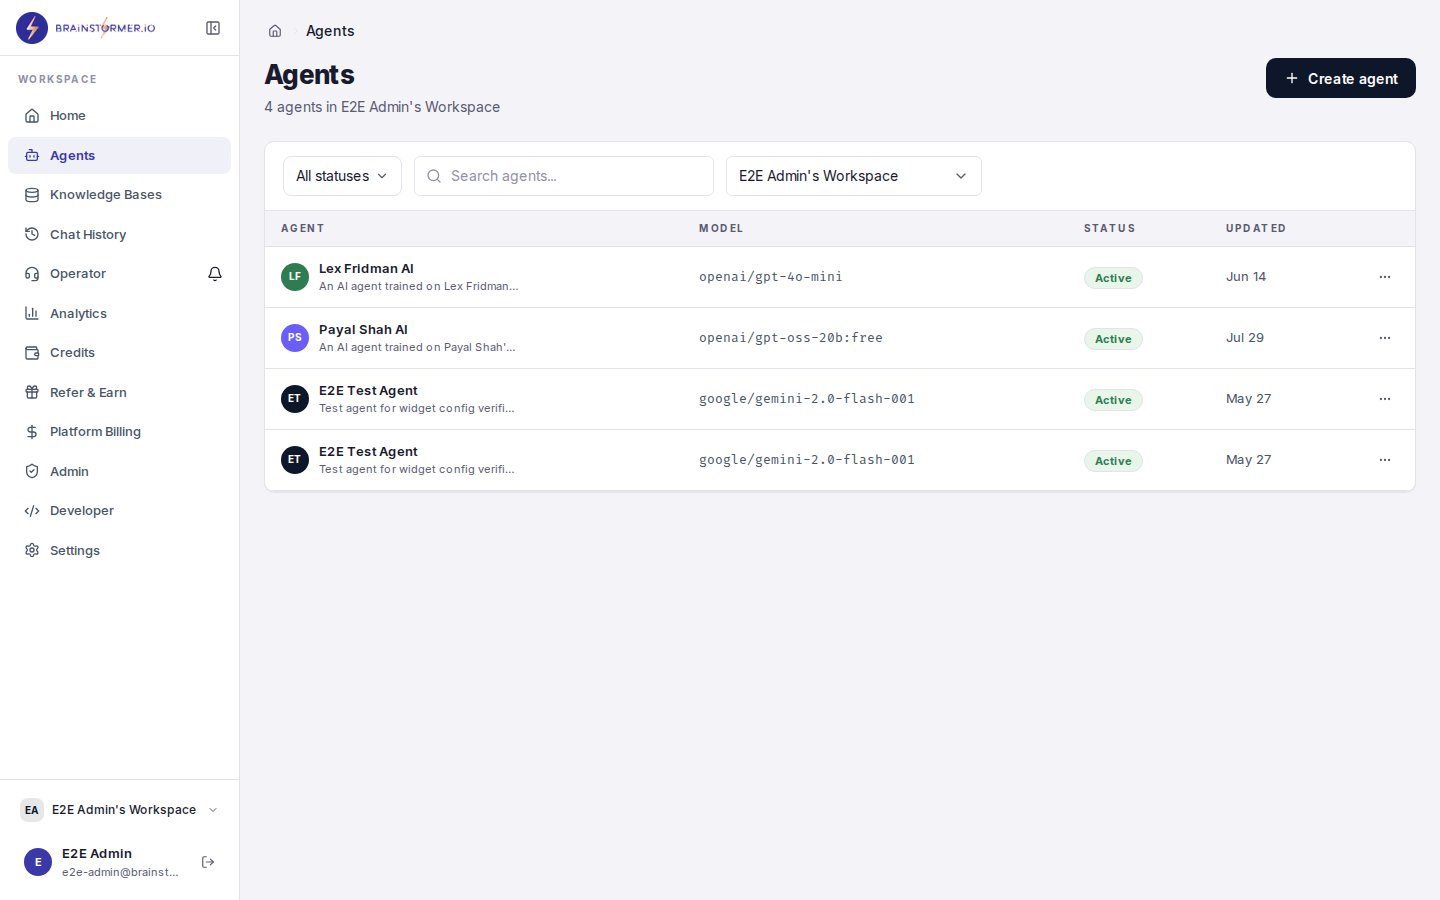
Task: Open row actions for Payal Shah AI
Action: point(1385,338)
